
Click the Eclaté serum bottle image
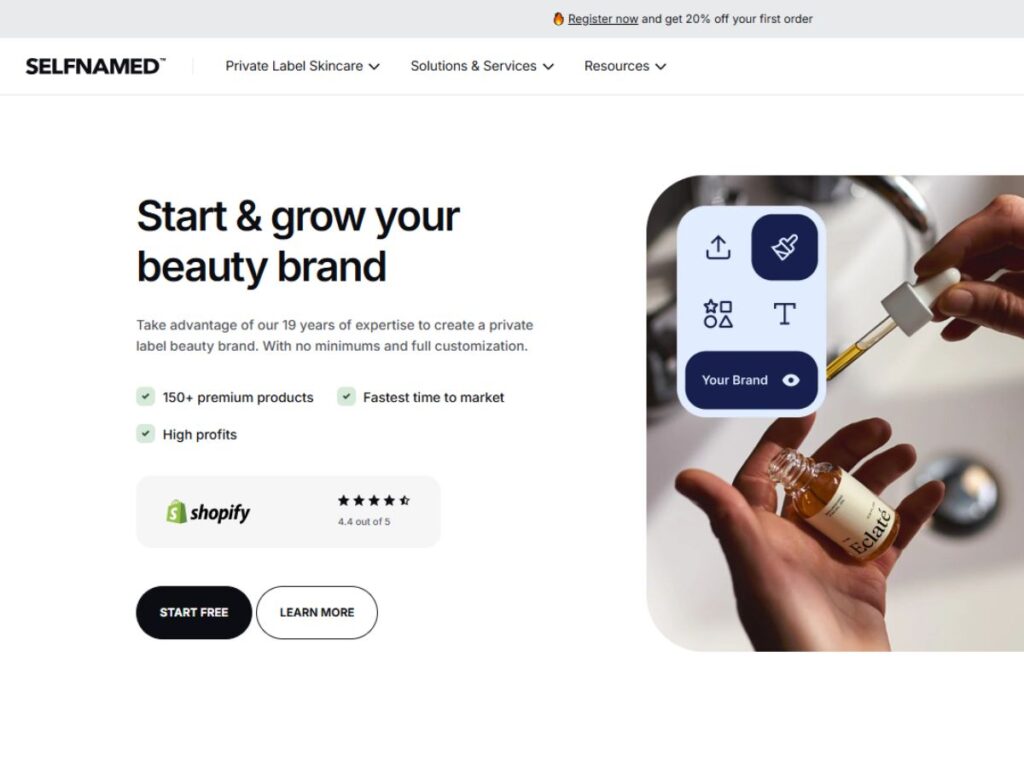click(x=835, y=505)
